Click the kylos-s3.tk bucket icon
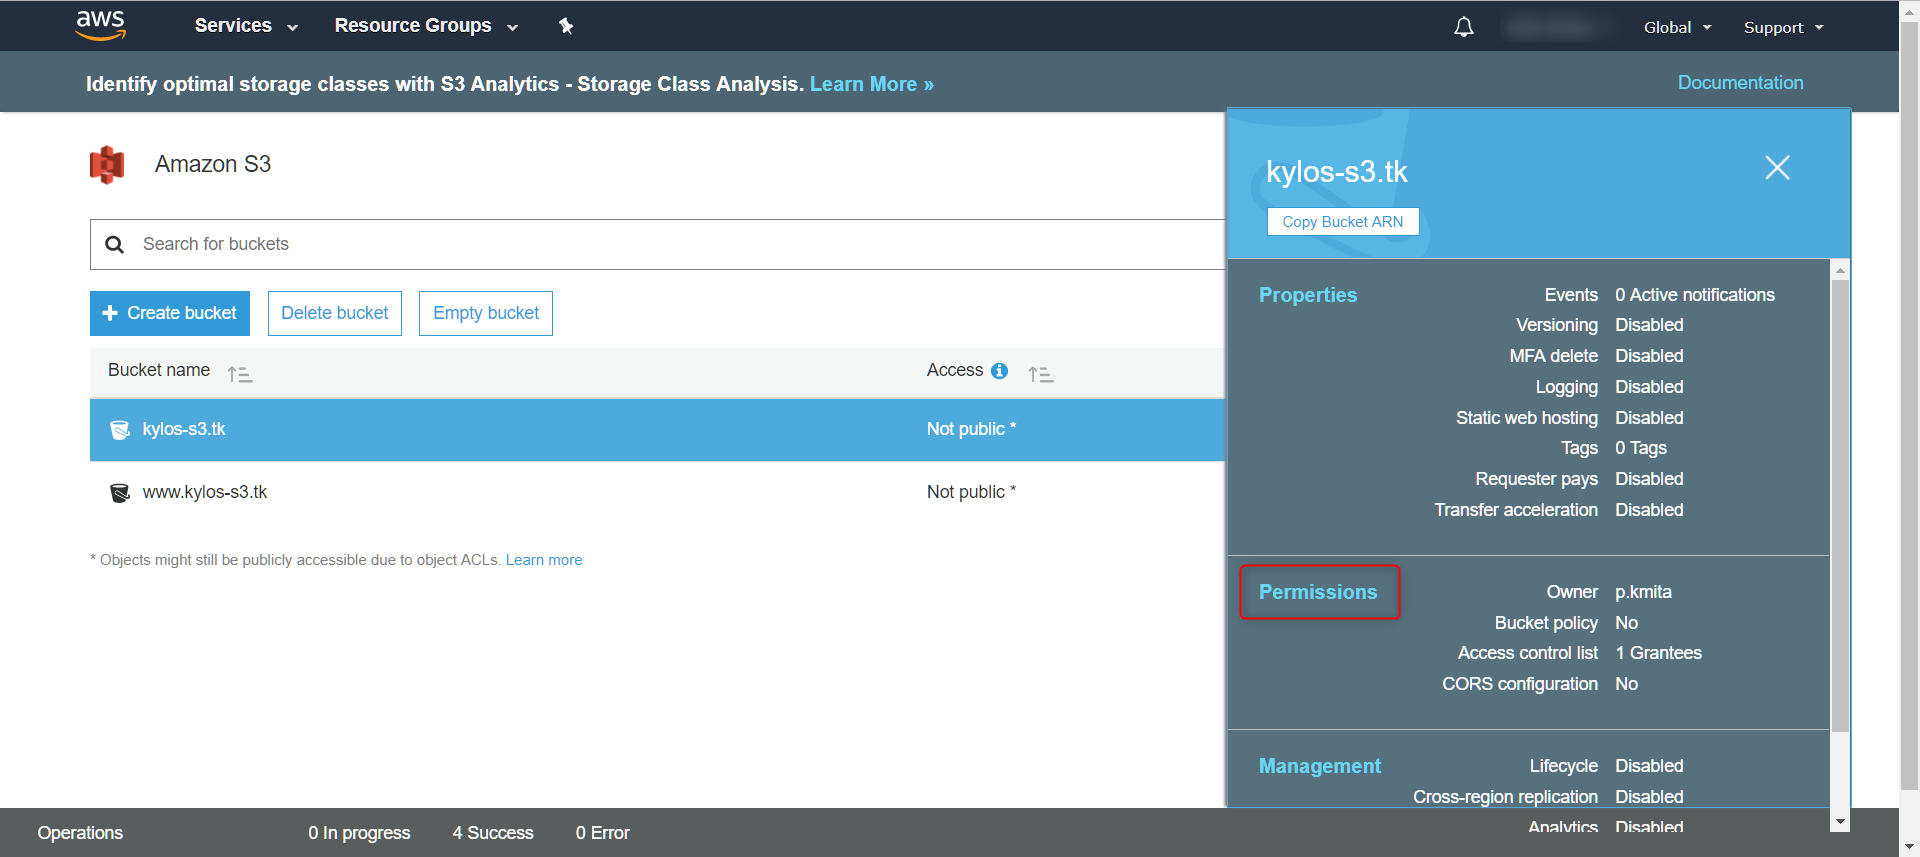Image resolution: width=1920 pixels, height=857 pixels. tap(120, 430)
